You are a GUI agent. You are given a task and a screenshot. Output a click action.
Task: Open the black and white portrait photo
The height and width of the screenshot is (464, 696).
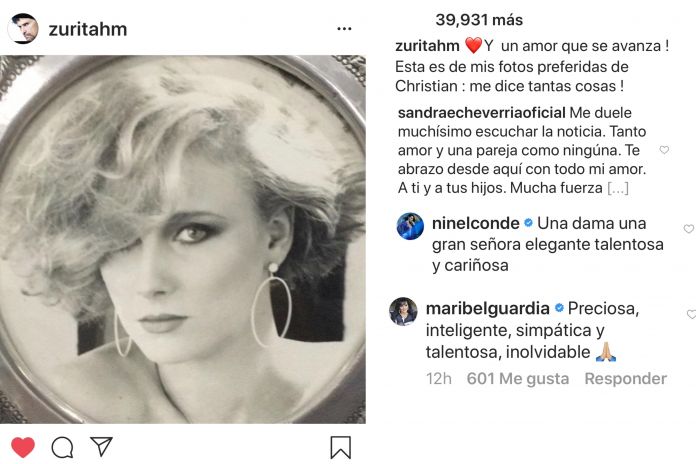tap(183, 239)
